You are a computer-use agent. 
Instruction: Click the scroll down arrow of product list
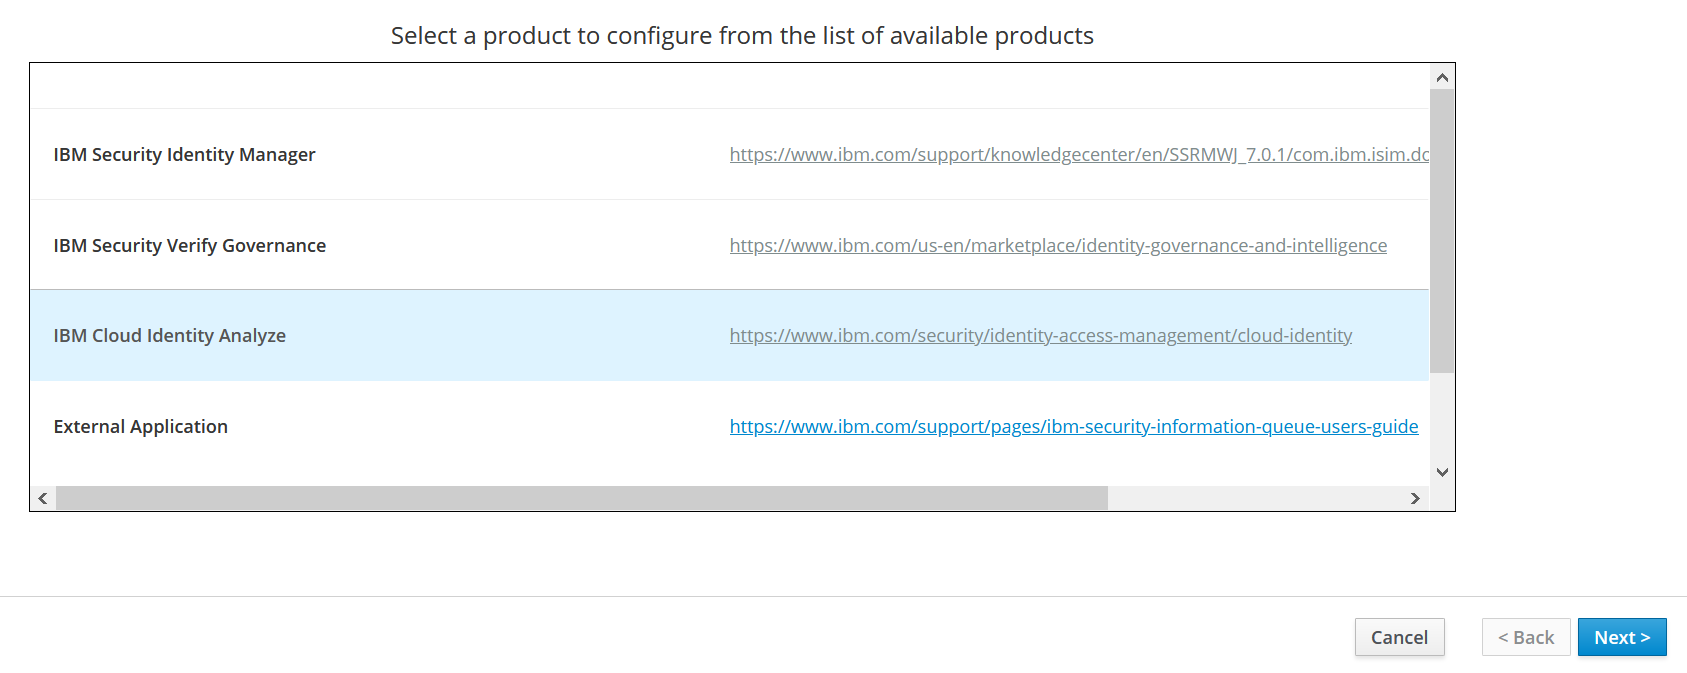[x=1442, y=472]
